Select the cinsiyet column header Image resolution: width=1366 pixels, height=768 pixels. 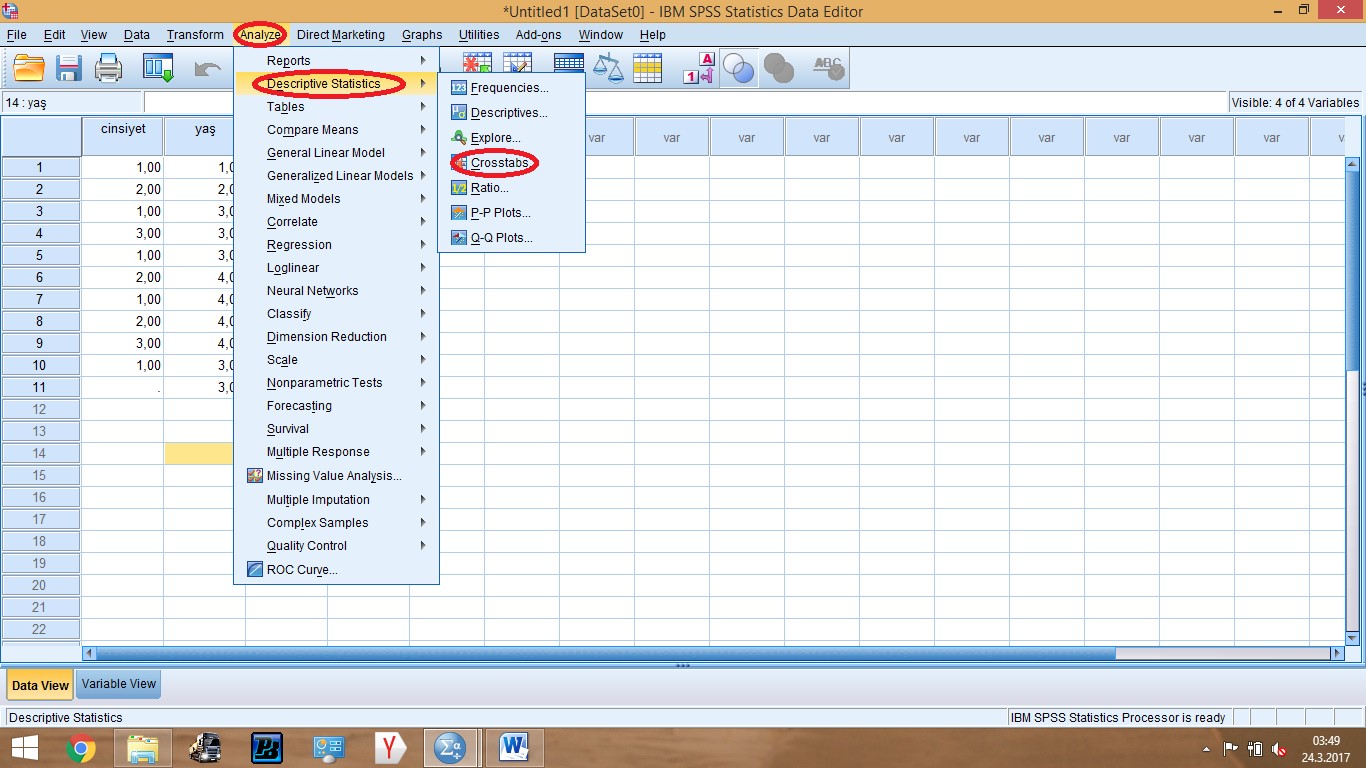click(x=123, y=136)
